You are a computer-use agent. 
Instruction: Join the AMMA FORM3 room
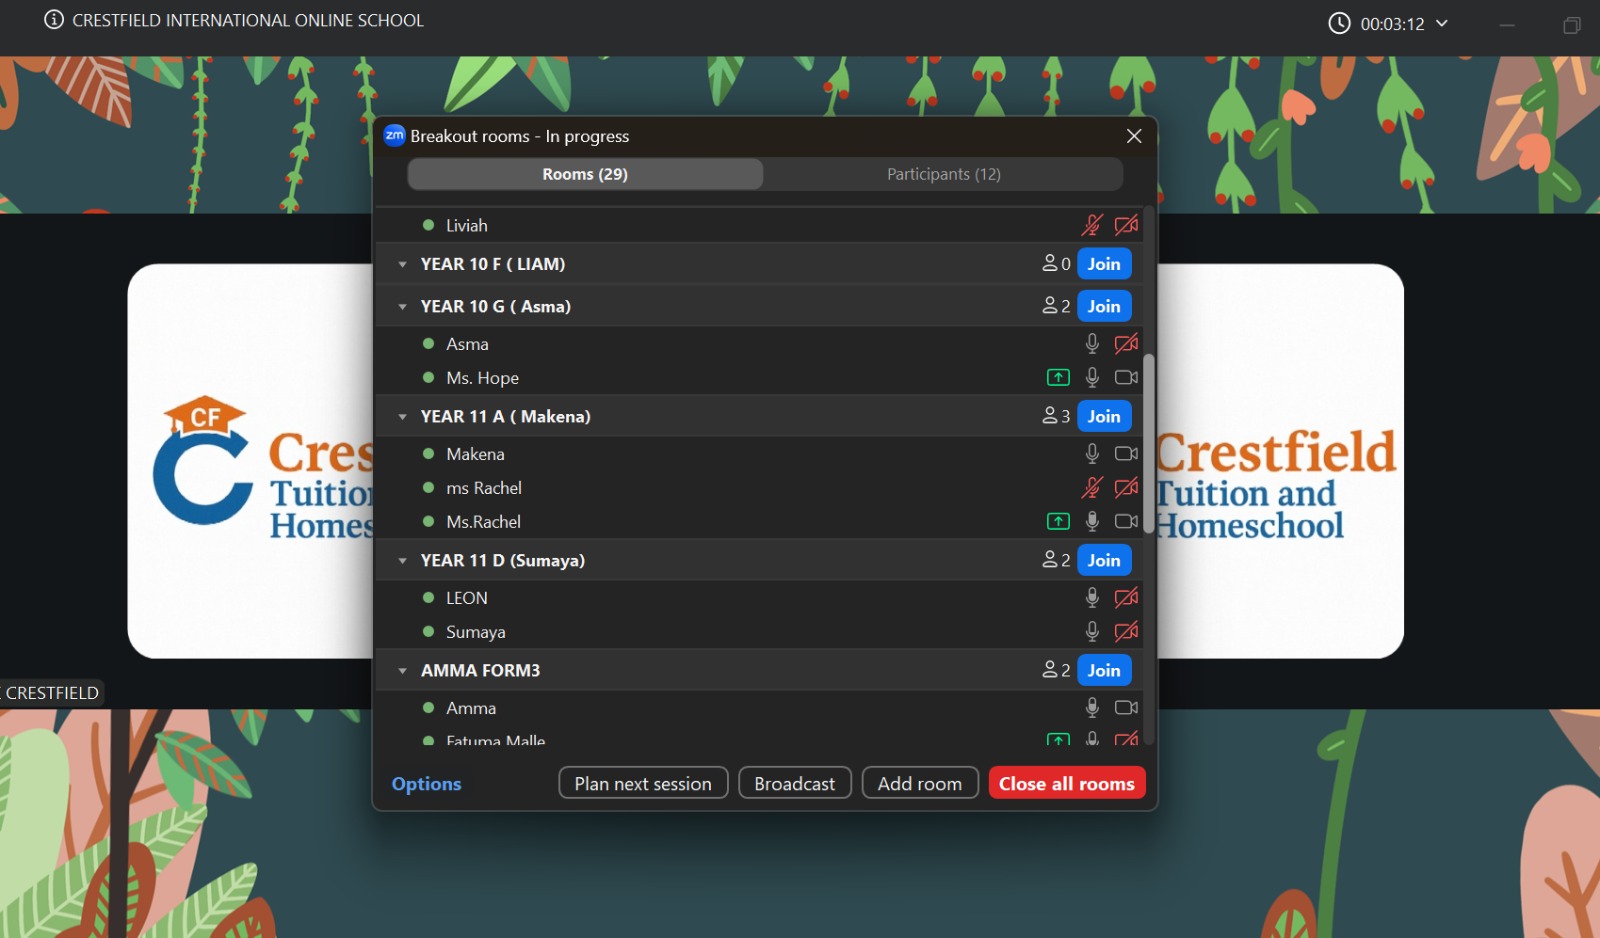point(1104,670)
